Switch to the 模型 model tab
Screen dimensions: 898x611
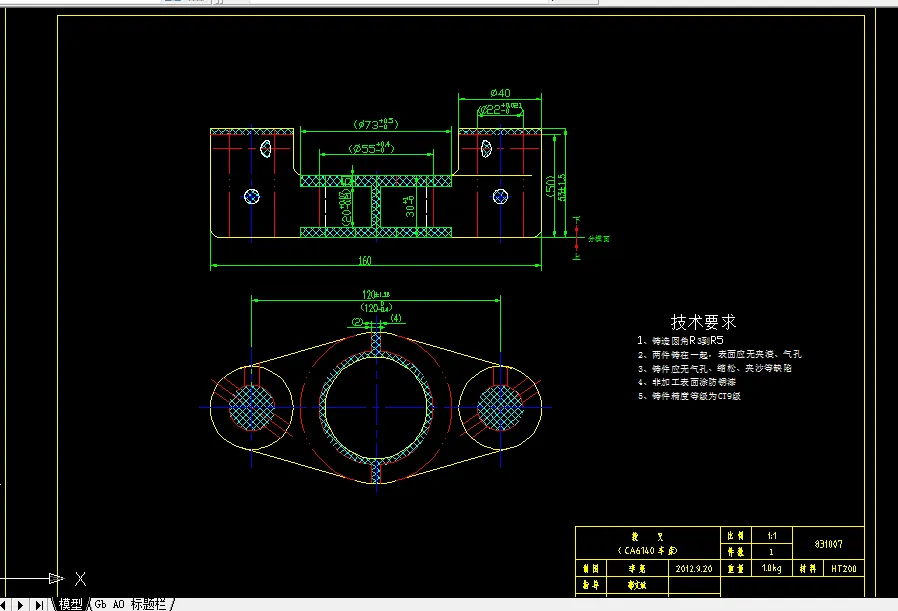(x=70, y=604)
